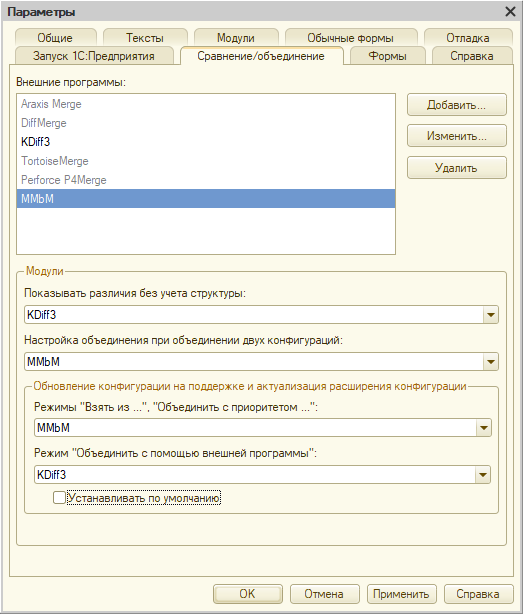Click the Удалить button
The width and height of the screenshot is (523, 614).
coord(456,168)
